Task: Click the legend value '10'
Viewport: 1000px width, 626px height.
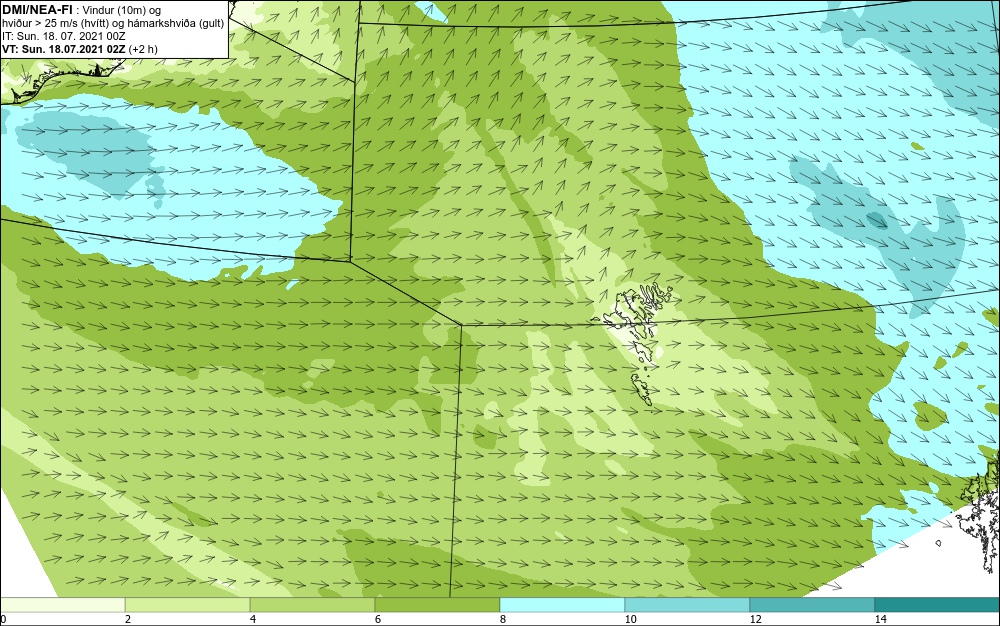Action: click(630, 619)
